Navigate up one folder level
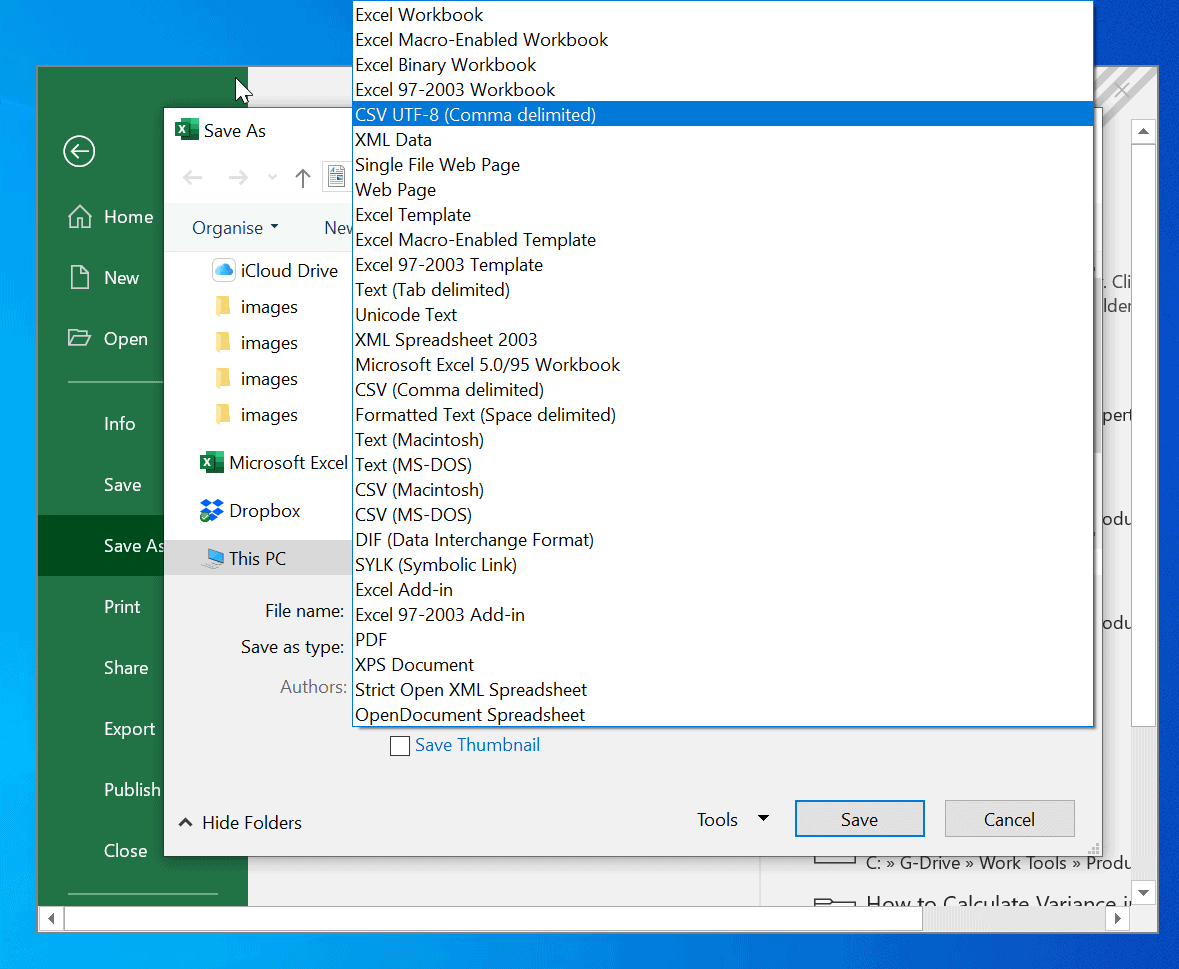This screenshot has height=969, width=1179. (x=303, y=178)
